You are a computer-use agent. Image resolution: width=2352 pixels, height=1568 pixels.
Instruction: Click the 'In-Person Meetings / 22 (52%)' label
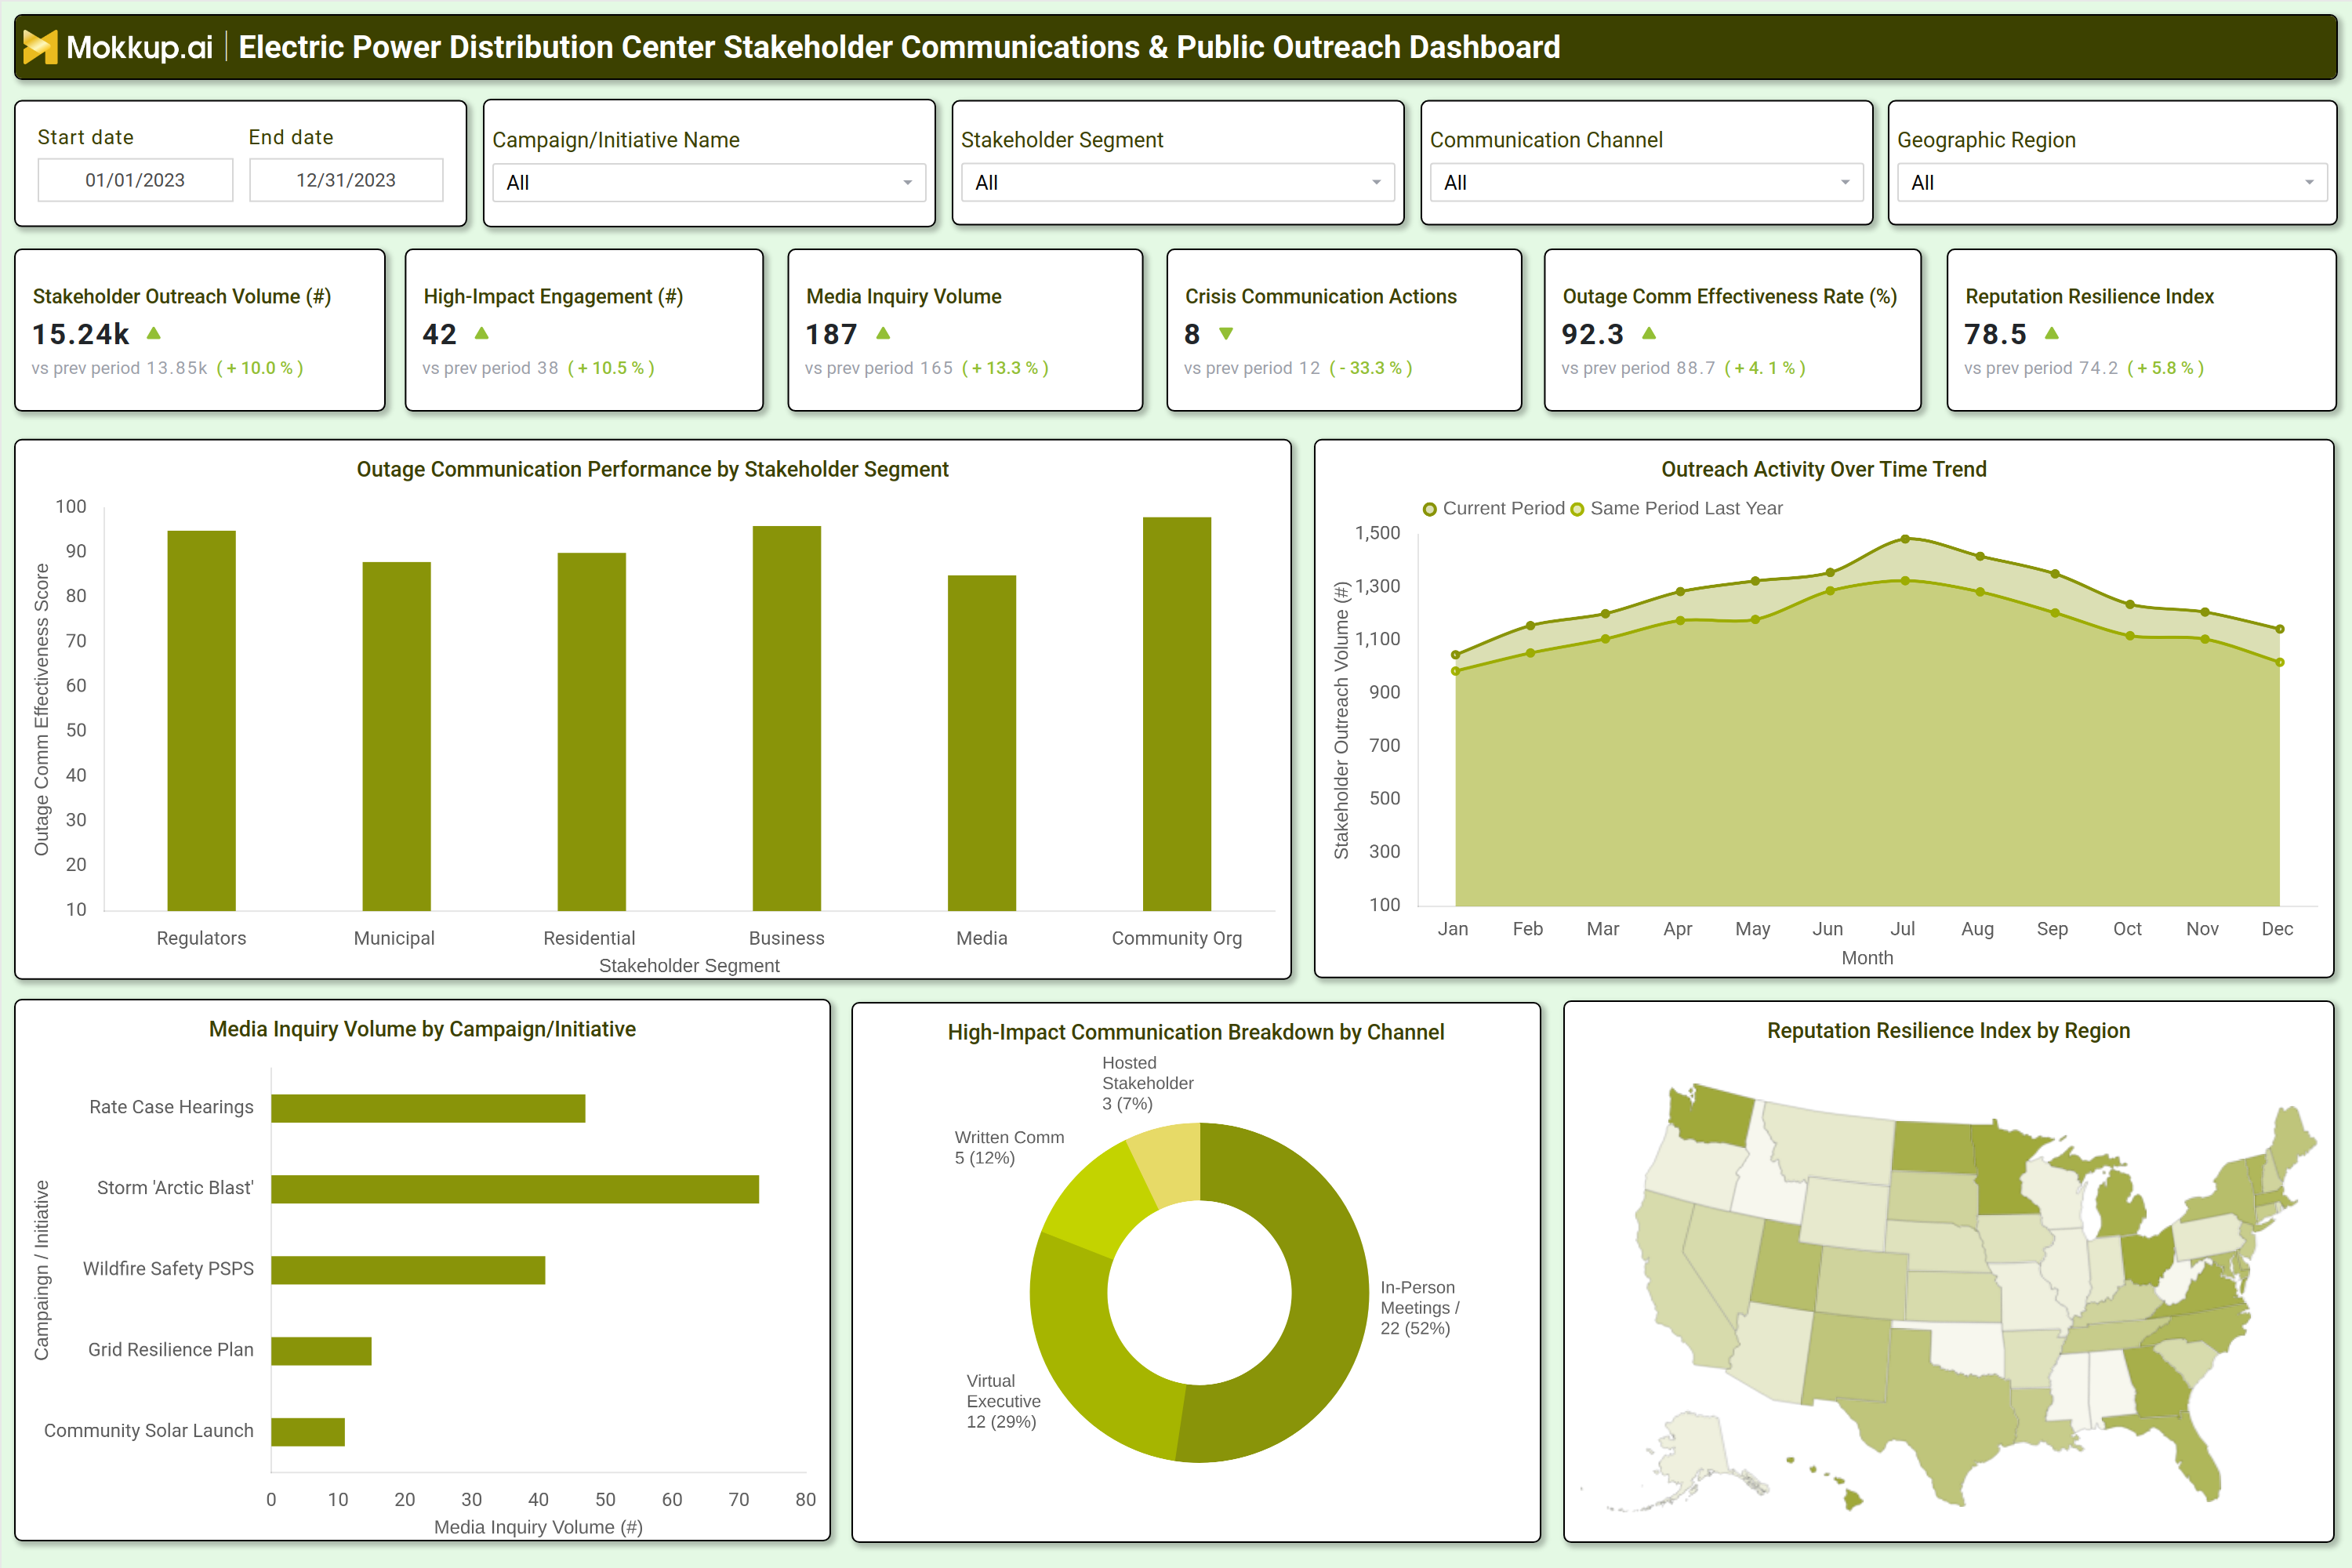pyautogui.click(x=1420, y=1308)
